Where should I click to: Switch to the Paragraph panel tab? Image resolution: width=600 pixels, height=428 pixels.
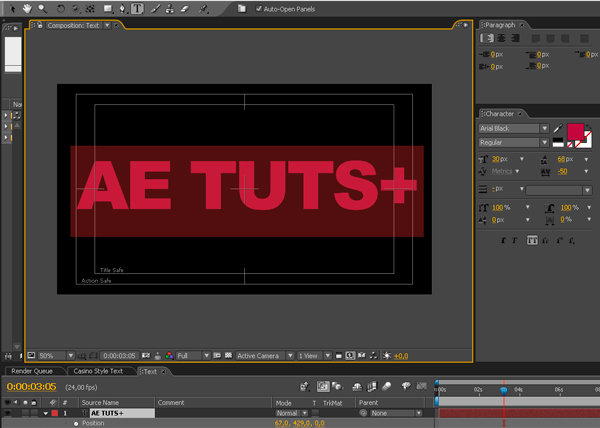[x=500, y=25]
